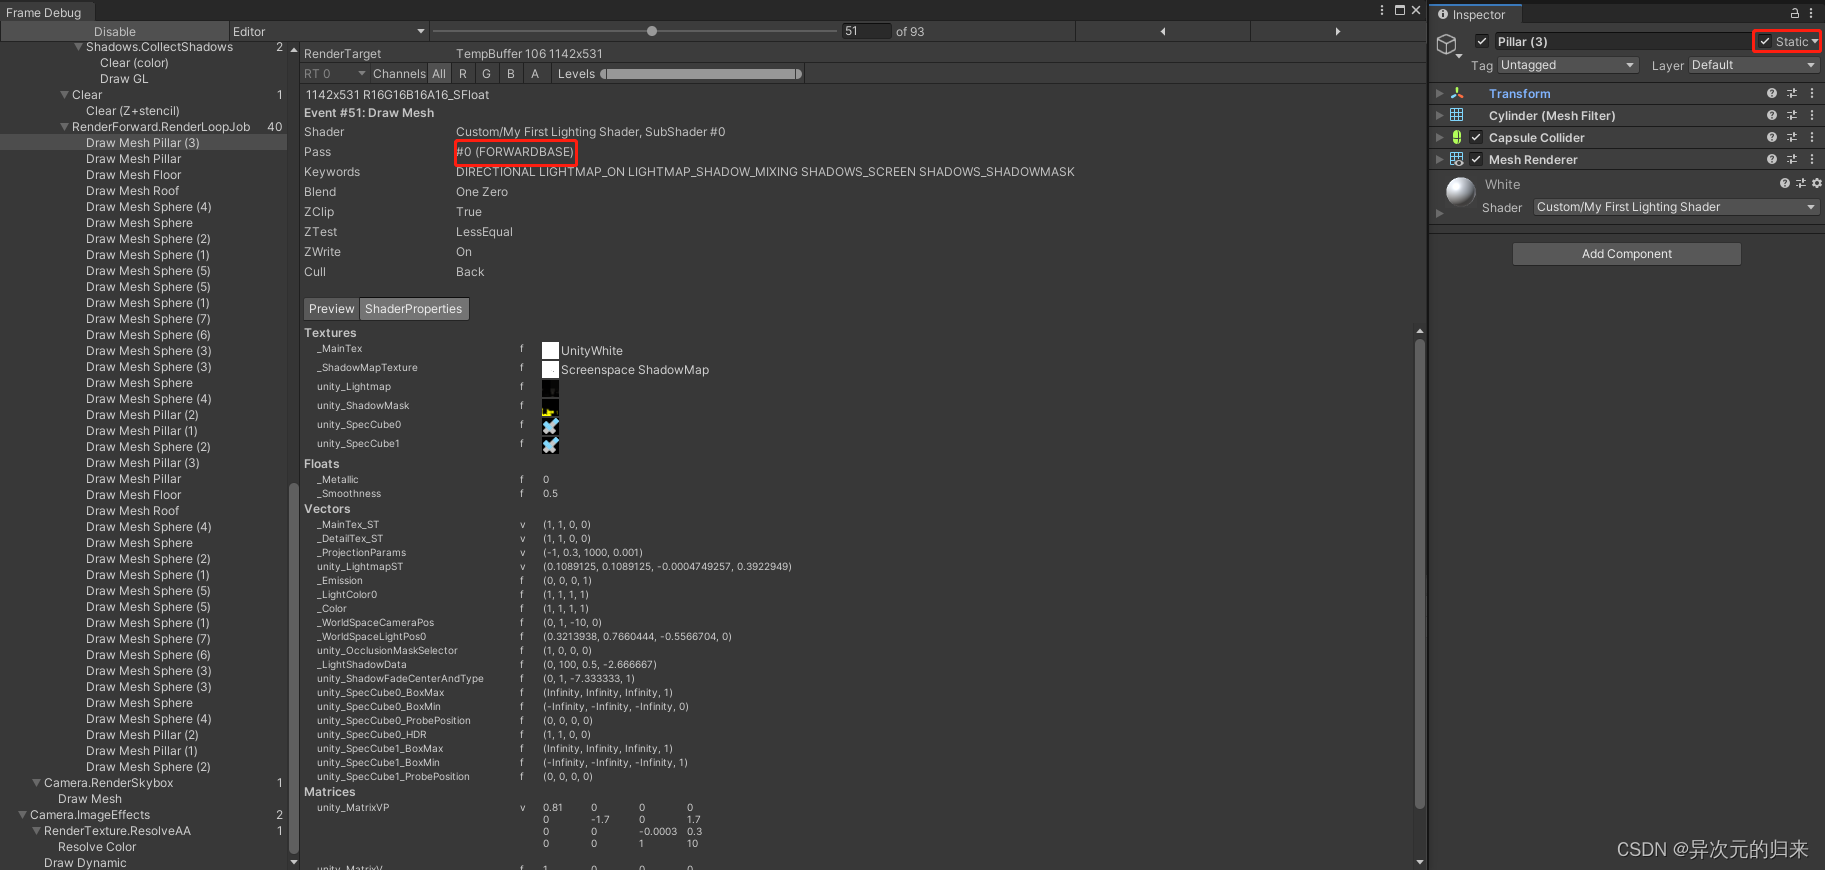Click the Add Component button
Screen dimensions: 1825x870
click(x=1627, y=254)
